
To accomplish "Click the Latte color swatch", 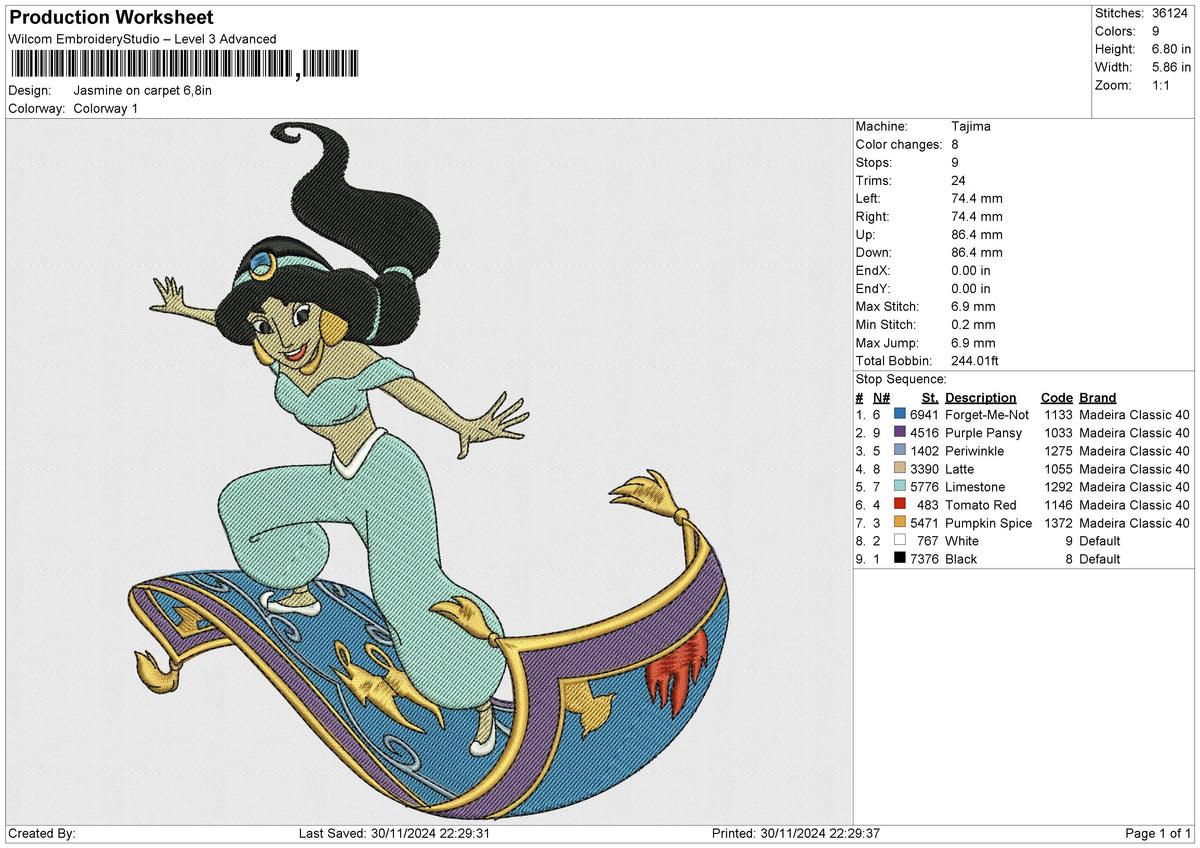I will 899,468.
